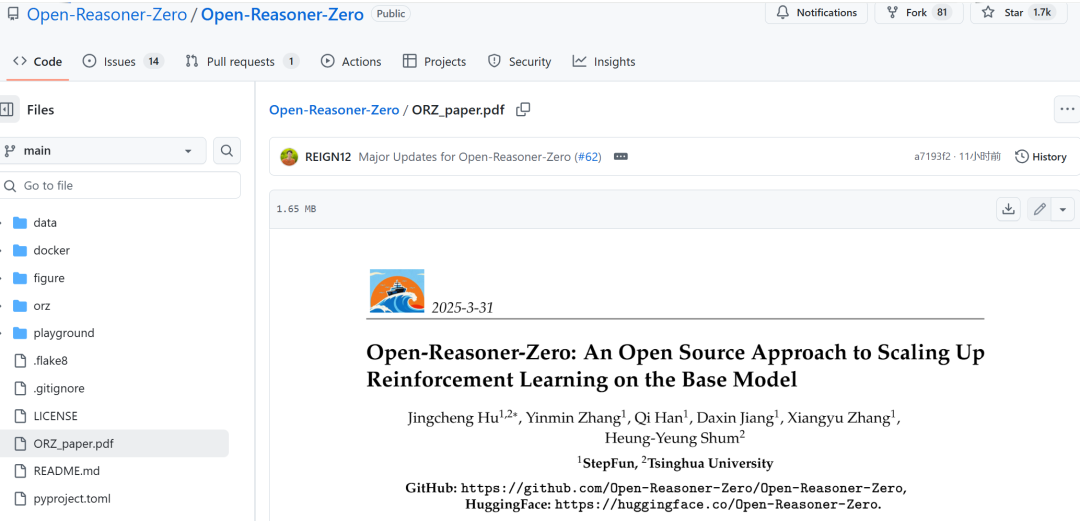Image resolution: width=1080 pixels, height=521 pixels.
Task: Open the Insights tab
Action: tap(603, 61)
